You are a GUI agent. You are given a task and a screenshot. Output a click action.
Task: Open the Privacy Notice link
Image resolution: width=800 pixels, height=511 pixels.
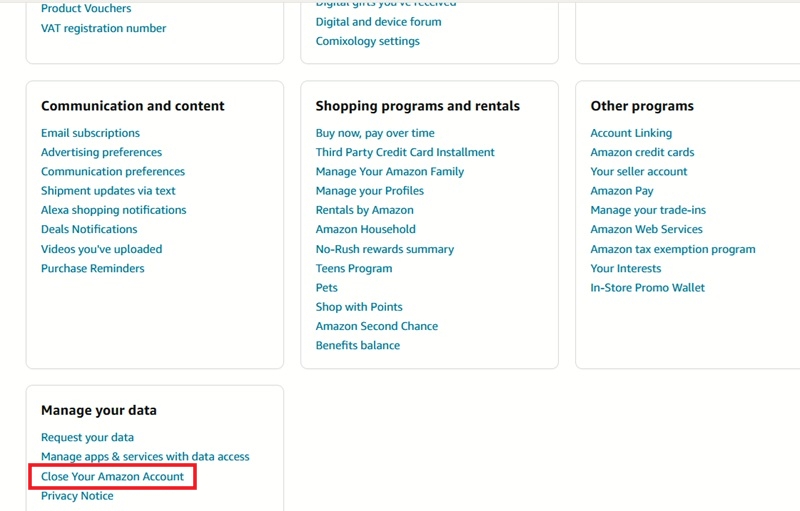[77, 496]
